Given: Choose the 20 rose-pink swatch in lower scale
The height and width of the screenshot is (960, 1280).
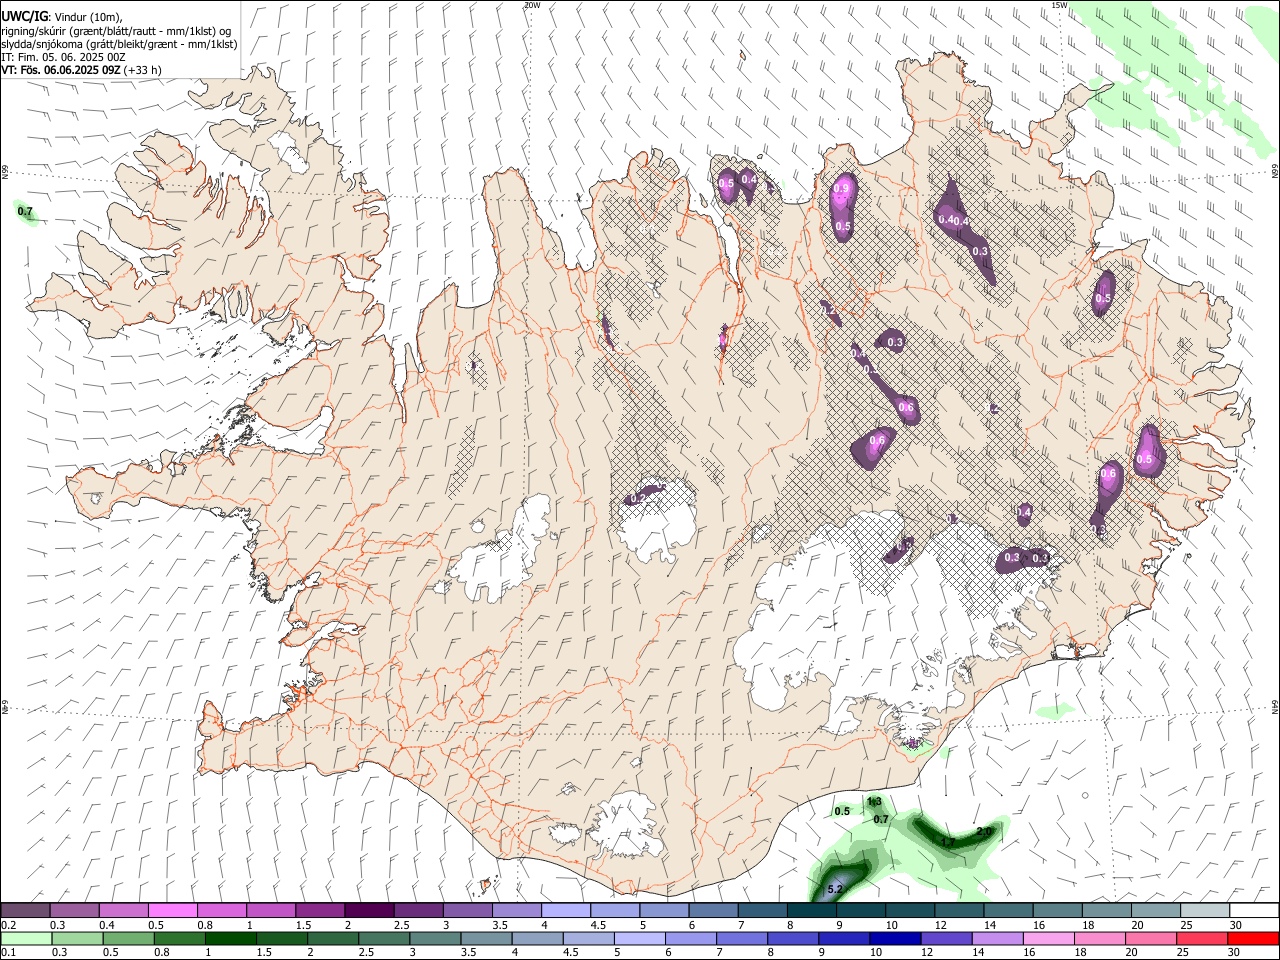Looking at the screenshot, I should click(1150, 939).
